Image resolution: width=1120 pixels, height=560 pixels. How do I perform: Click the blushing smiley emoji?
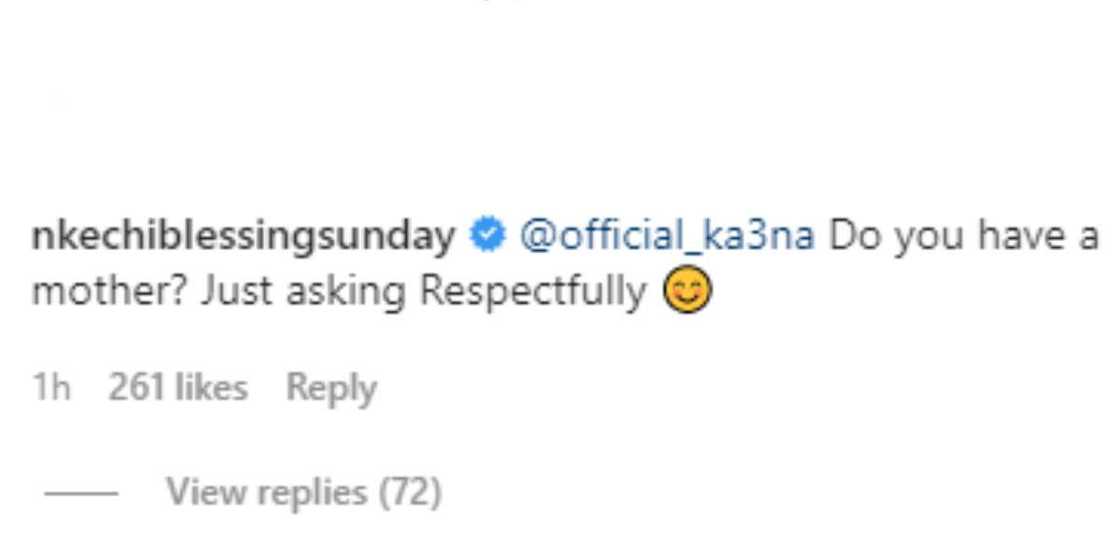point(690,292)
